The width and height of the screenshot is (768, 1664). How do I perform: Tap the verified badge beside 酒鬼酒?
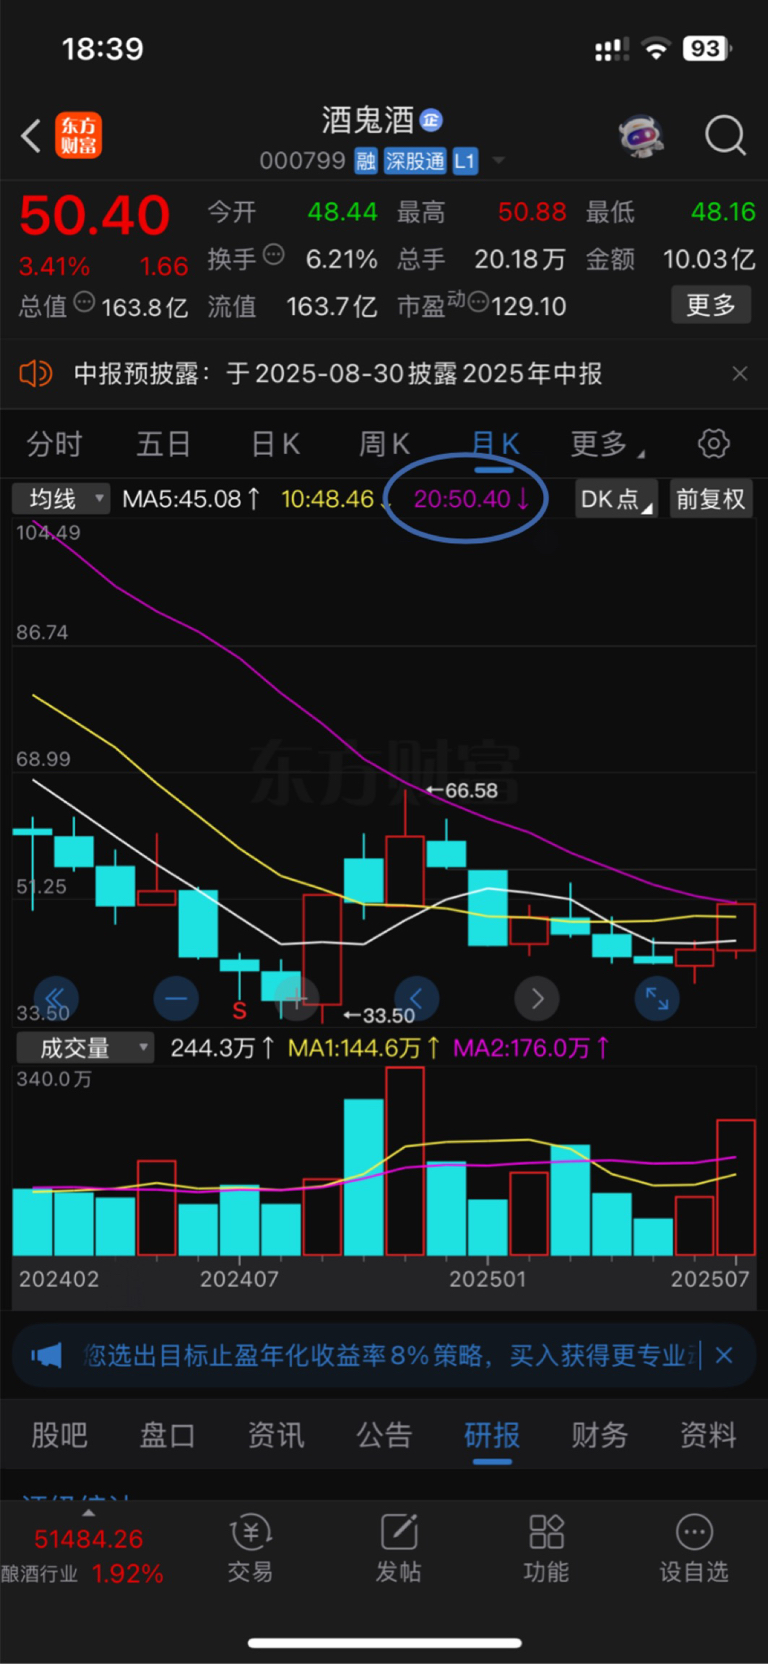point(431,121)
